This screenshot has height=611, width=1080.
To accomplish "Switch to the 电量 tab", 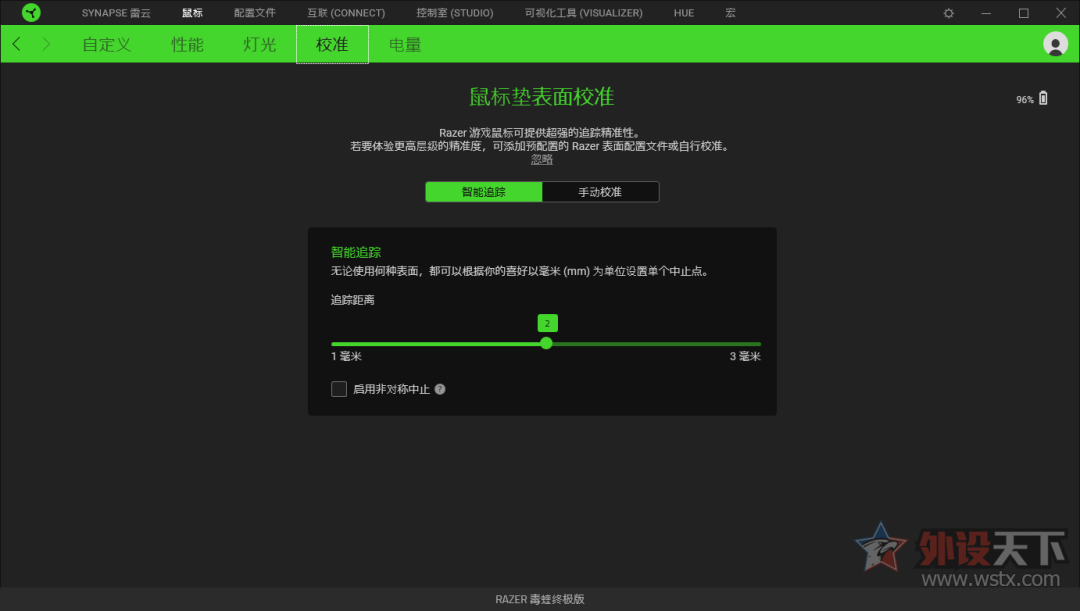I will click(405, 44).
